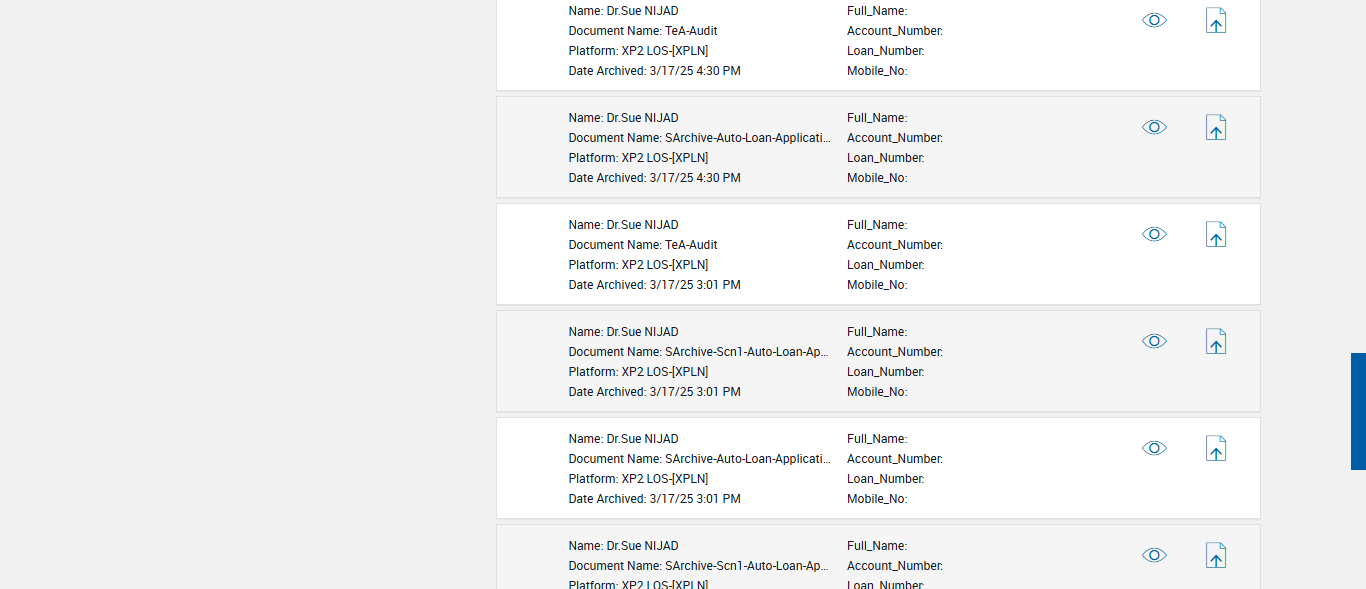Click file-arrow icon on the partially visible SArchive-Scn1 record
The width and height of the screenshot is (1366, 589).
(1215, 556)
